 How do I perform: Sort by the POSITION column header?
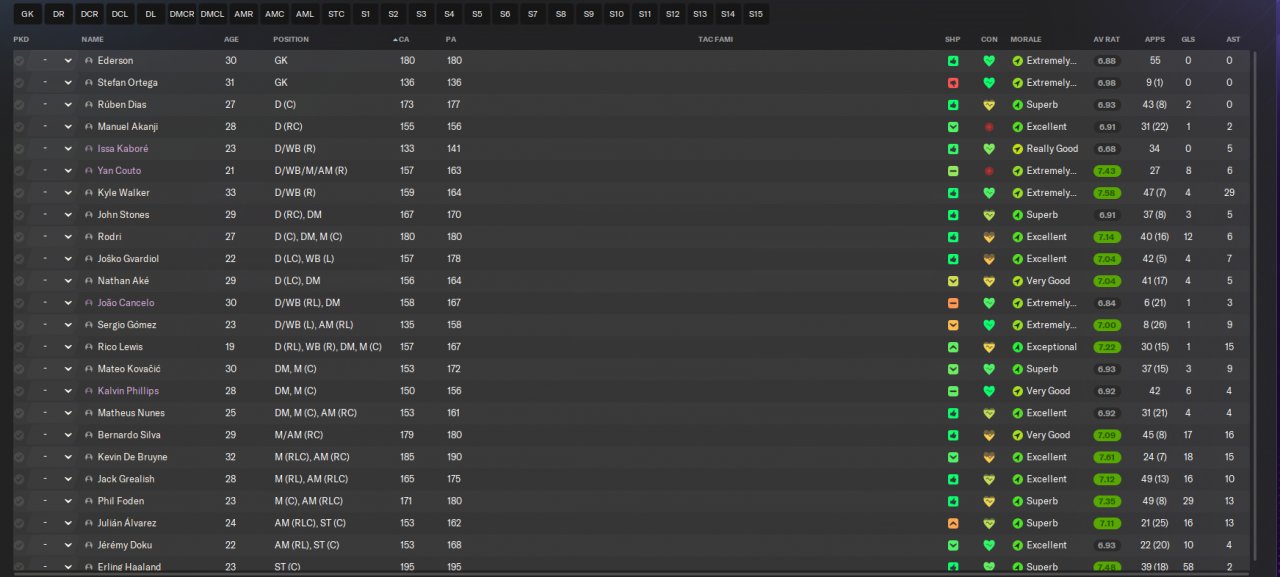(291, 39)
